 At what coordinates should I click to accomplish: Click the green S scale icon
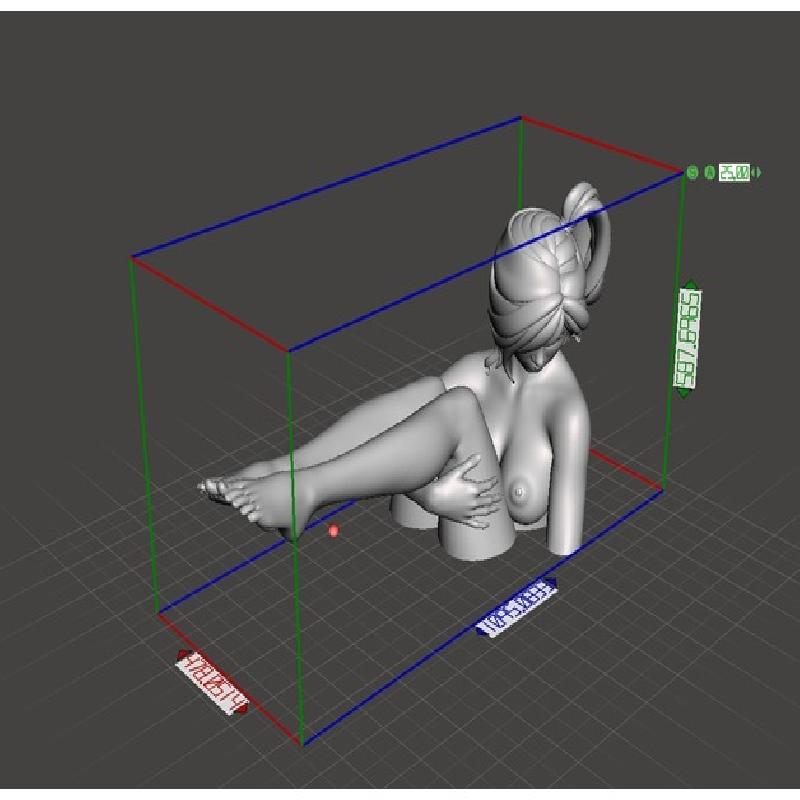(x=692, y=173)
